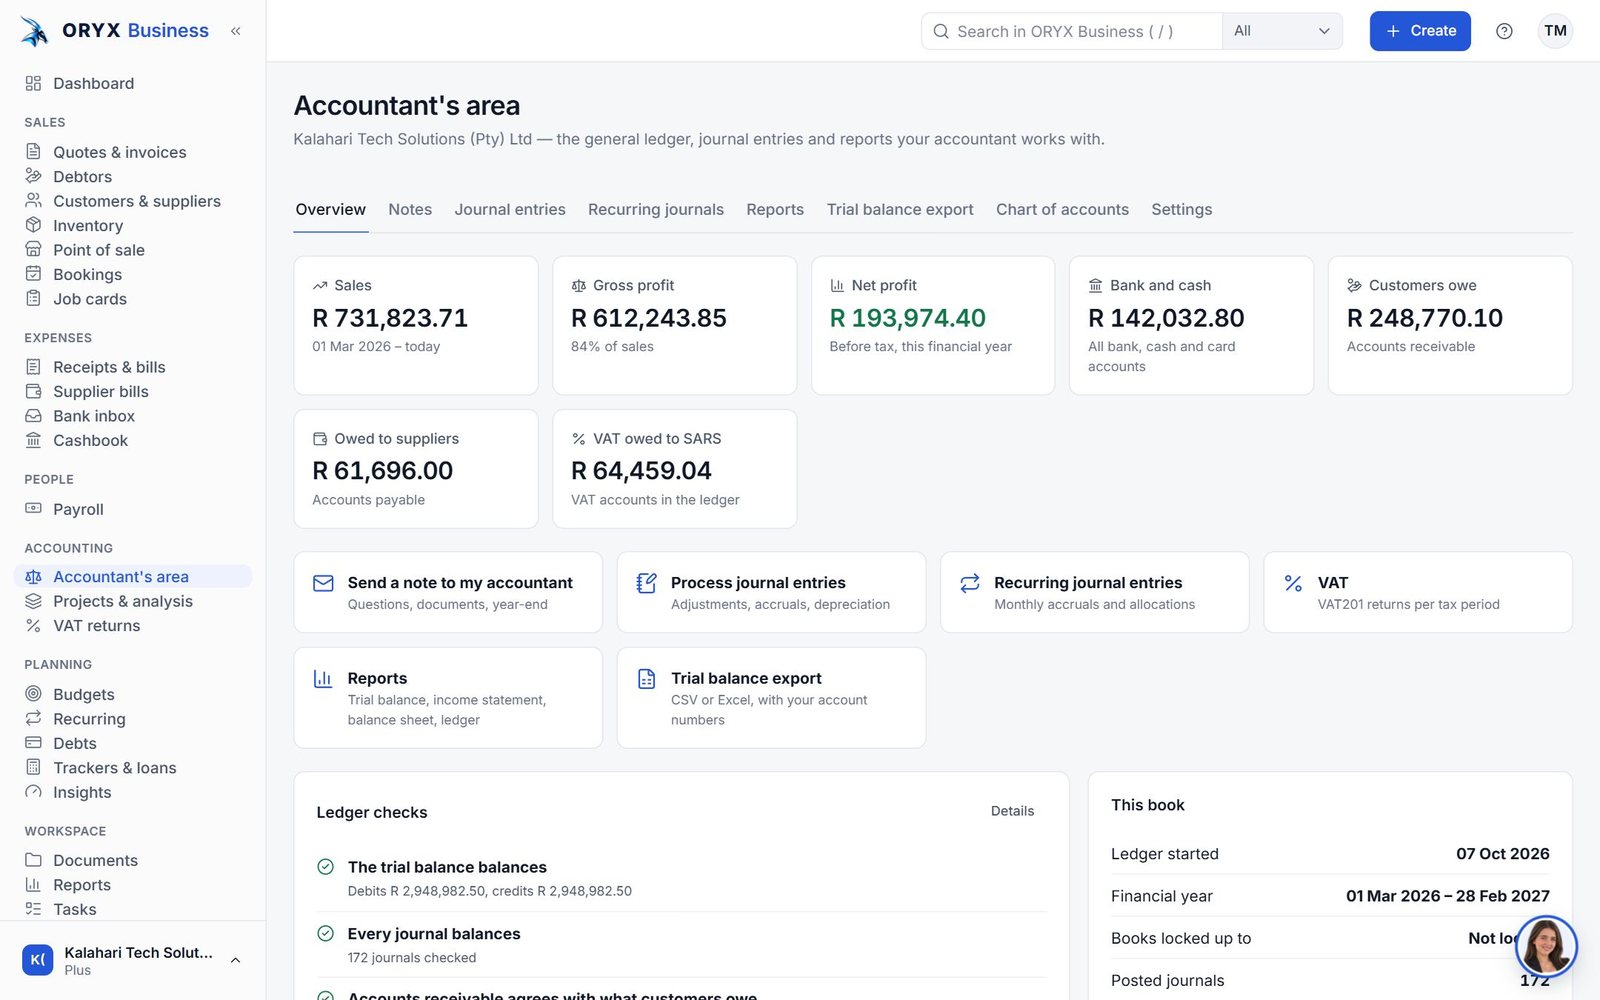Image resolution: width=1600 pixels, height=1000 pixels.
Task: Open the Settings tab
Action: pos(1181,209)
